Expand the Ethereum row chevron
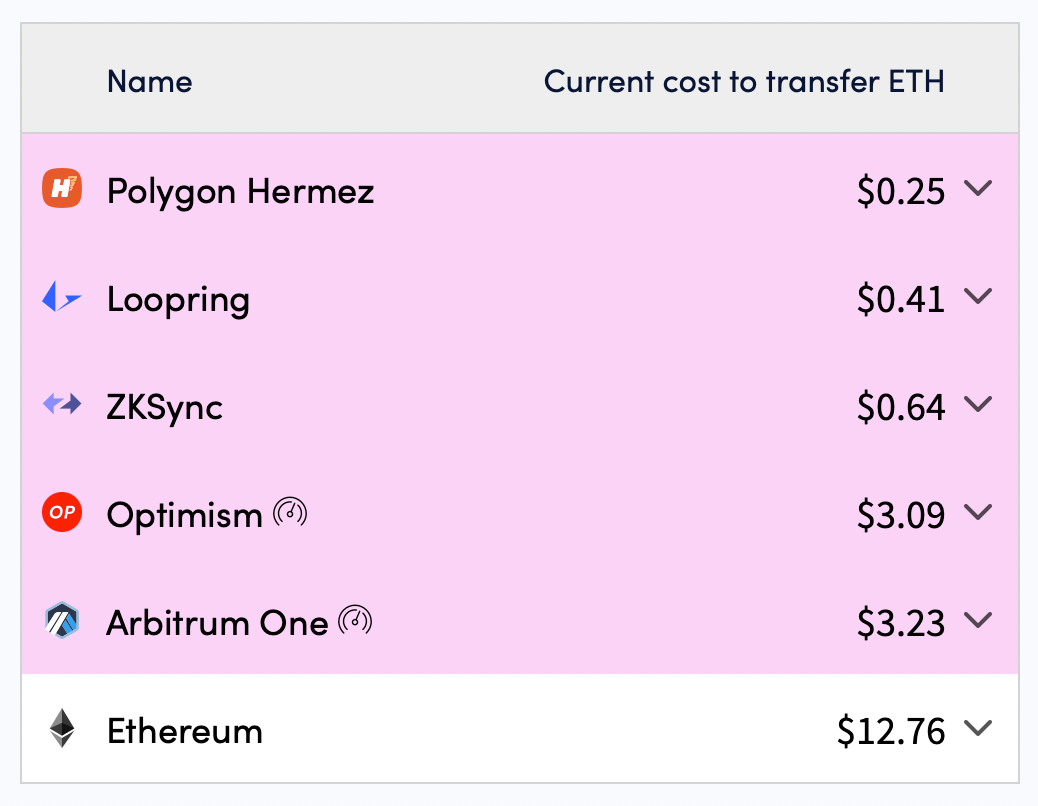Screen dimensions: 1038x806 (x=978, y=728)
